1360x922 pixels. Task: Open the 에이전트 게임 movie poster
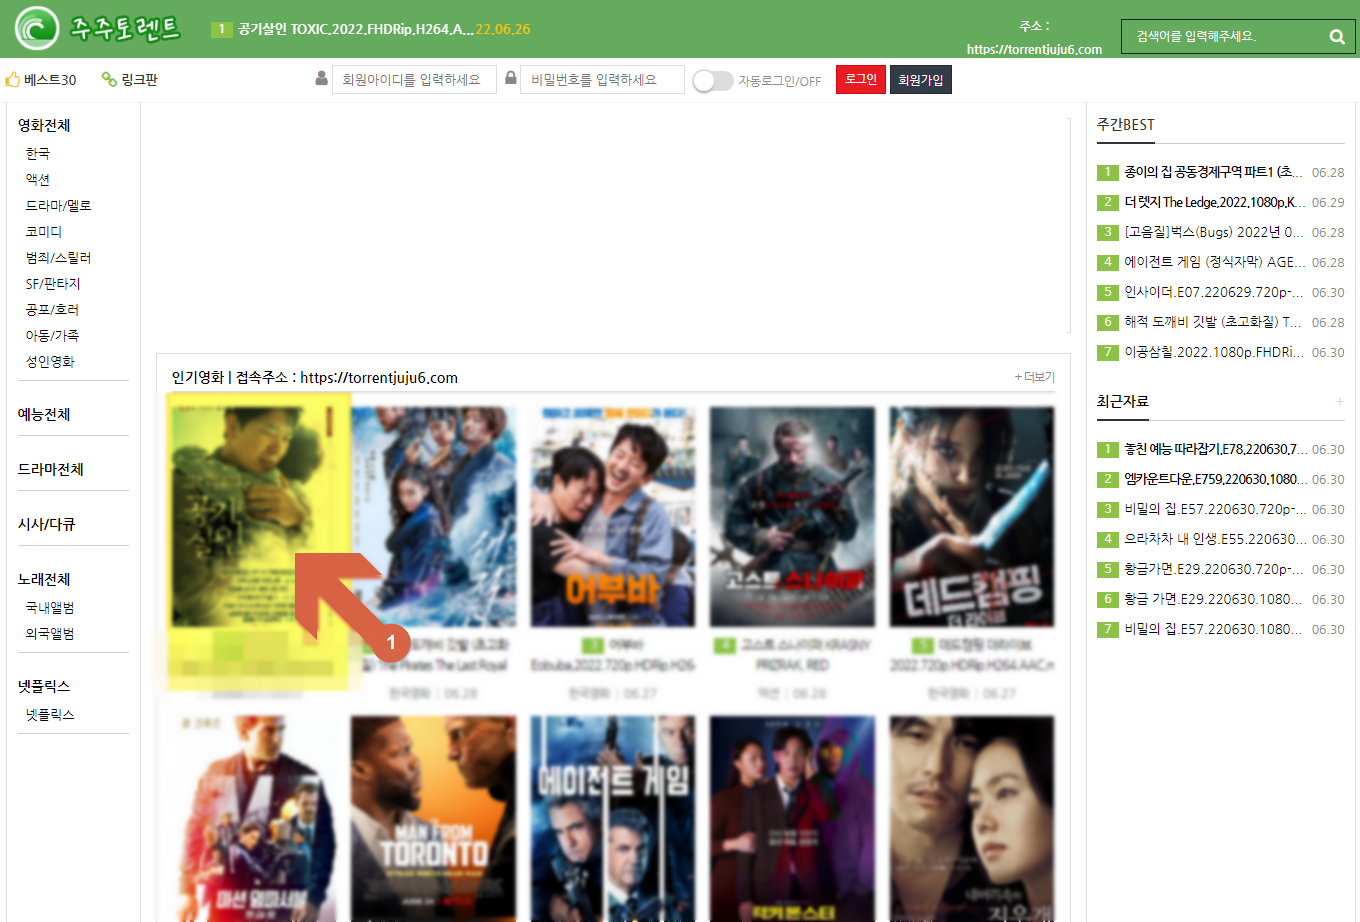(x=613, y=818)
